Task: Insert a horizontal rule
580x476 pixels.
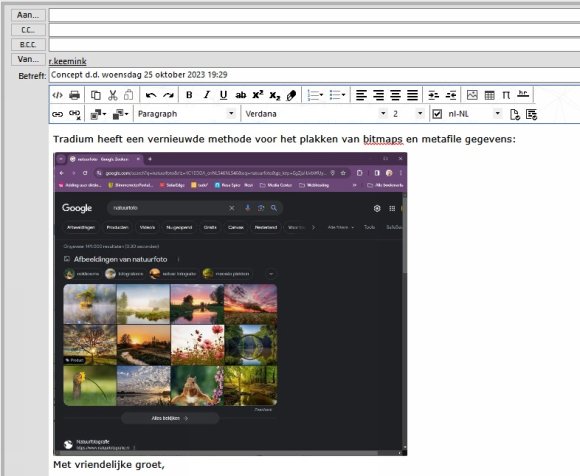Action: point(523,94)
